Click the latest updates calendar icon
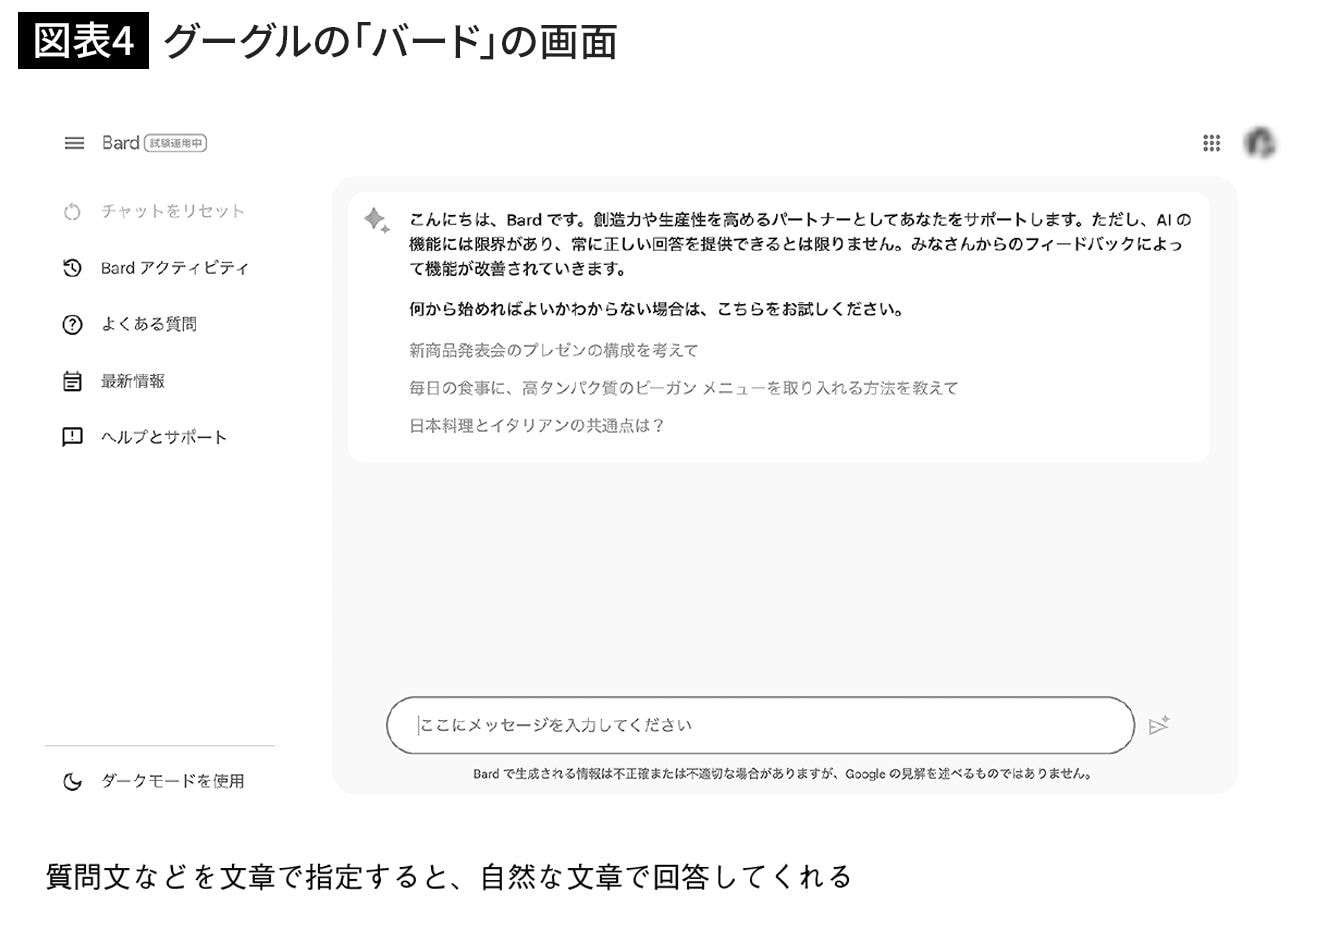 tap(72, 381)
